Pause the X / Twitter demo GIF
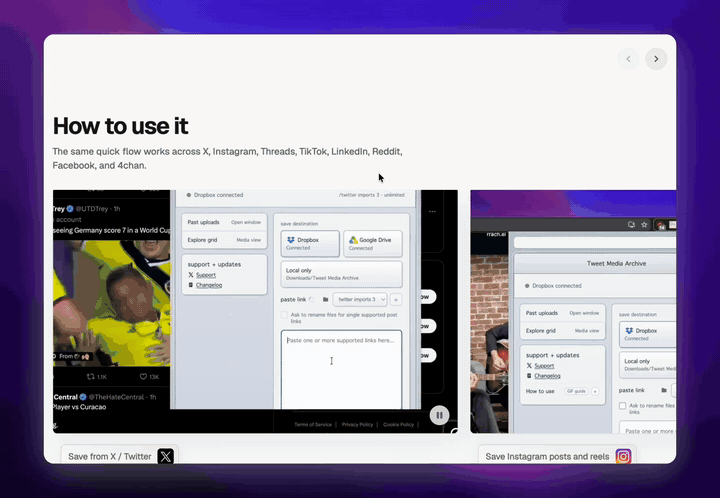The height and width of the screenshot is (498, 720). 439,415
